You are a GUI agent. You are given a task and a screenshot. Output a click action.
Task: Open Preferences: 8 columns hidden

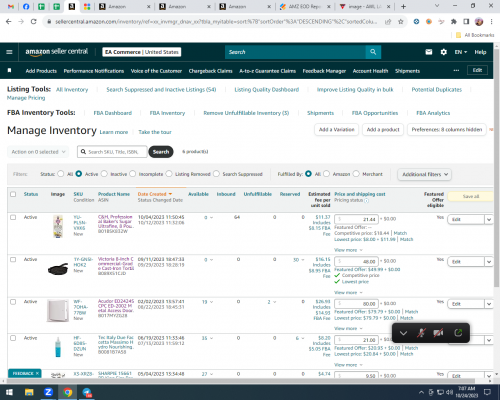[x=447, y=129]
